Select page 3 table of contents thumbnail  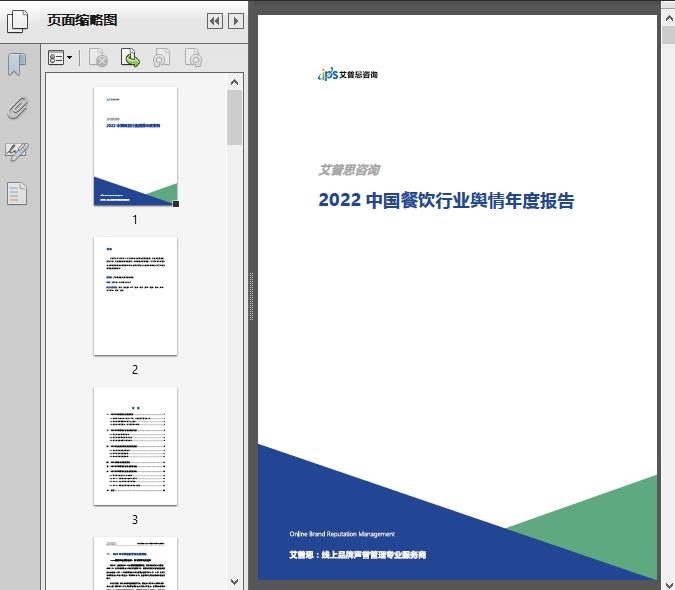click(x=136, y=446)
